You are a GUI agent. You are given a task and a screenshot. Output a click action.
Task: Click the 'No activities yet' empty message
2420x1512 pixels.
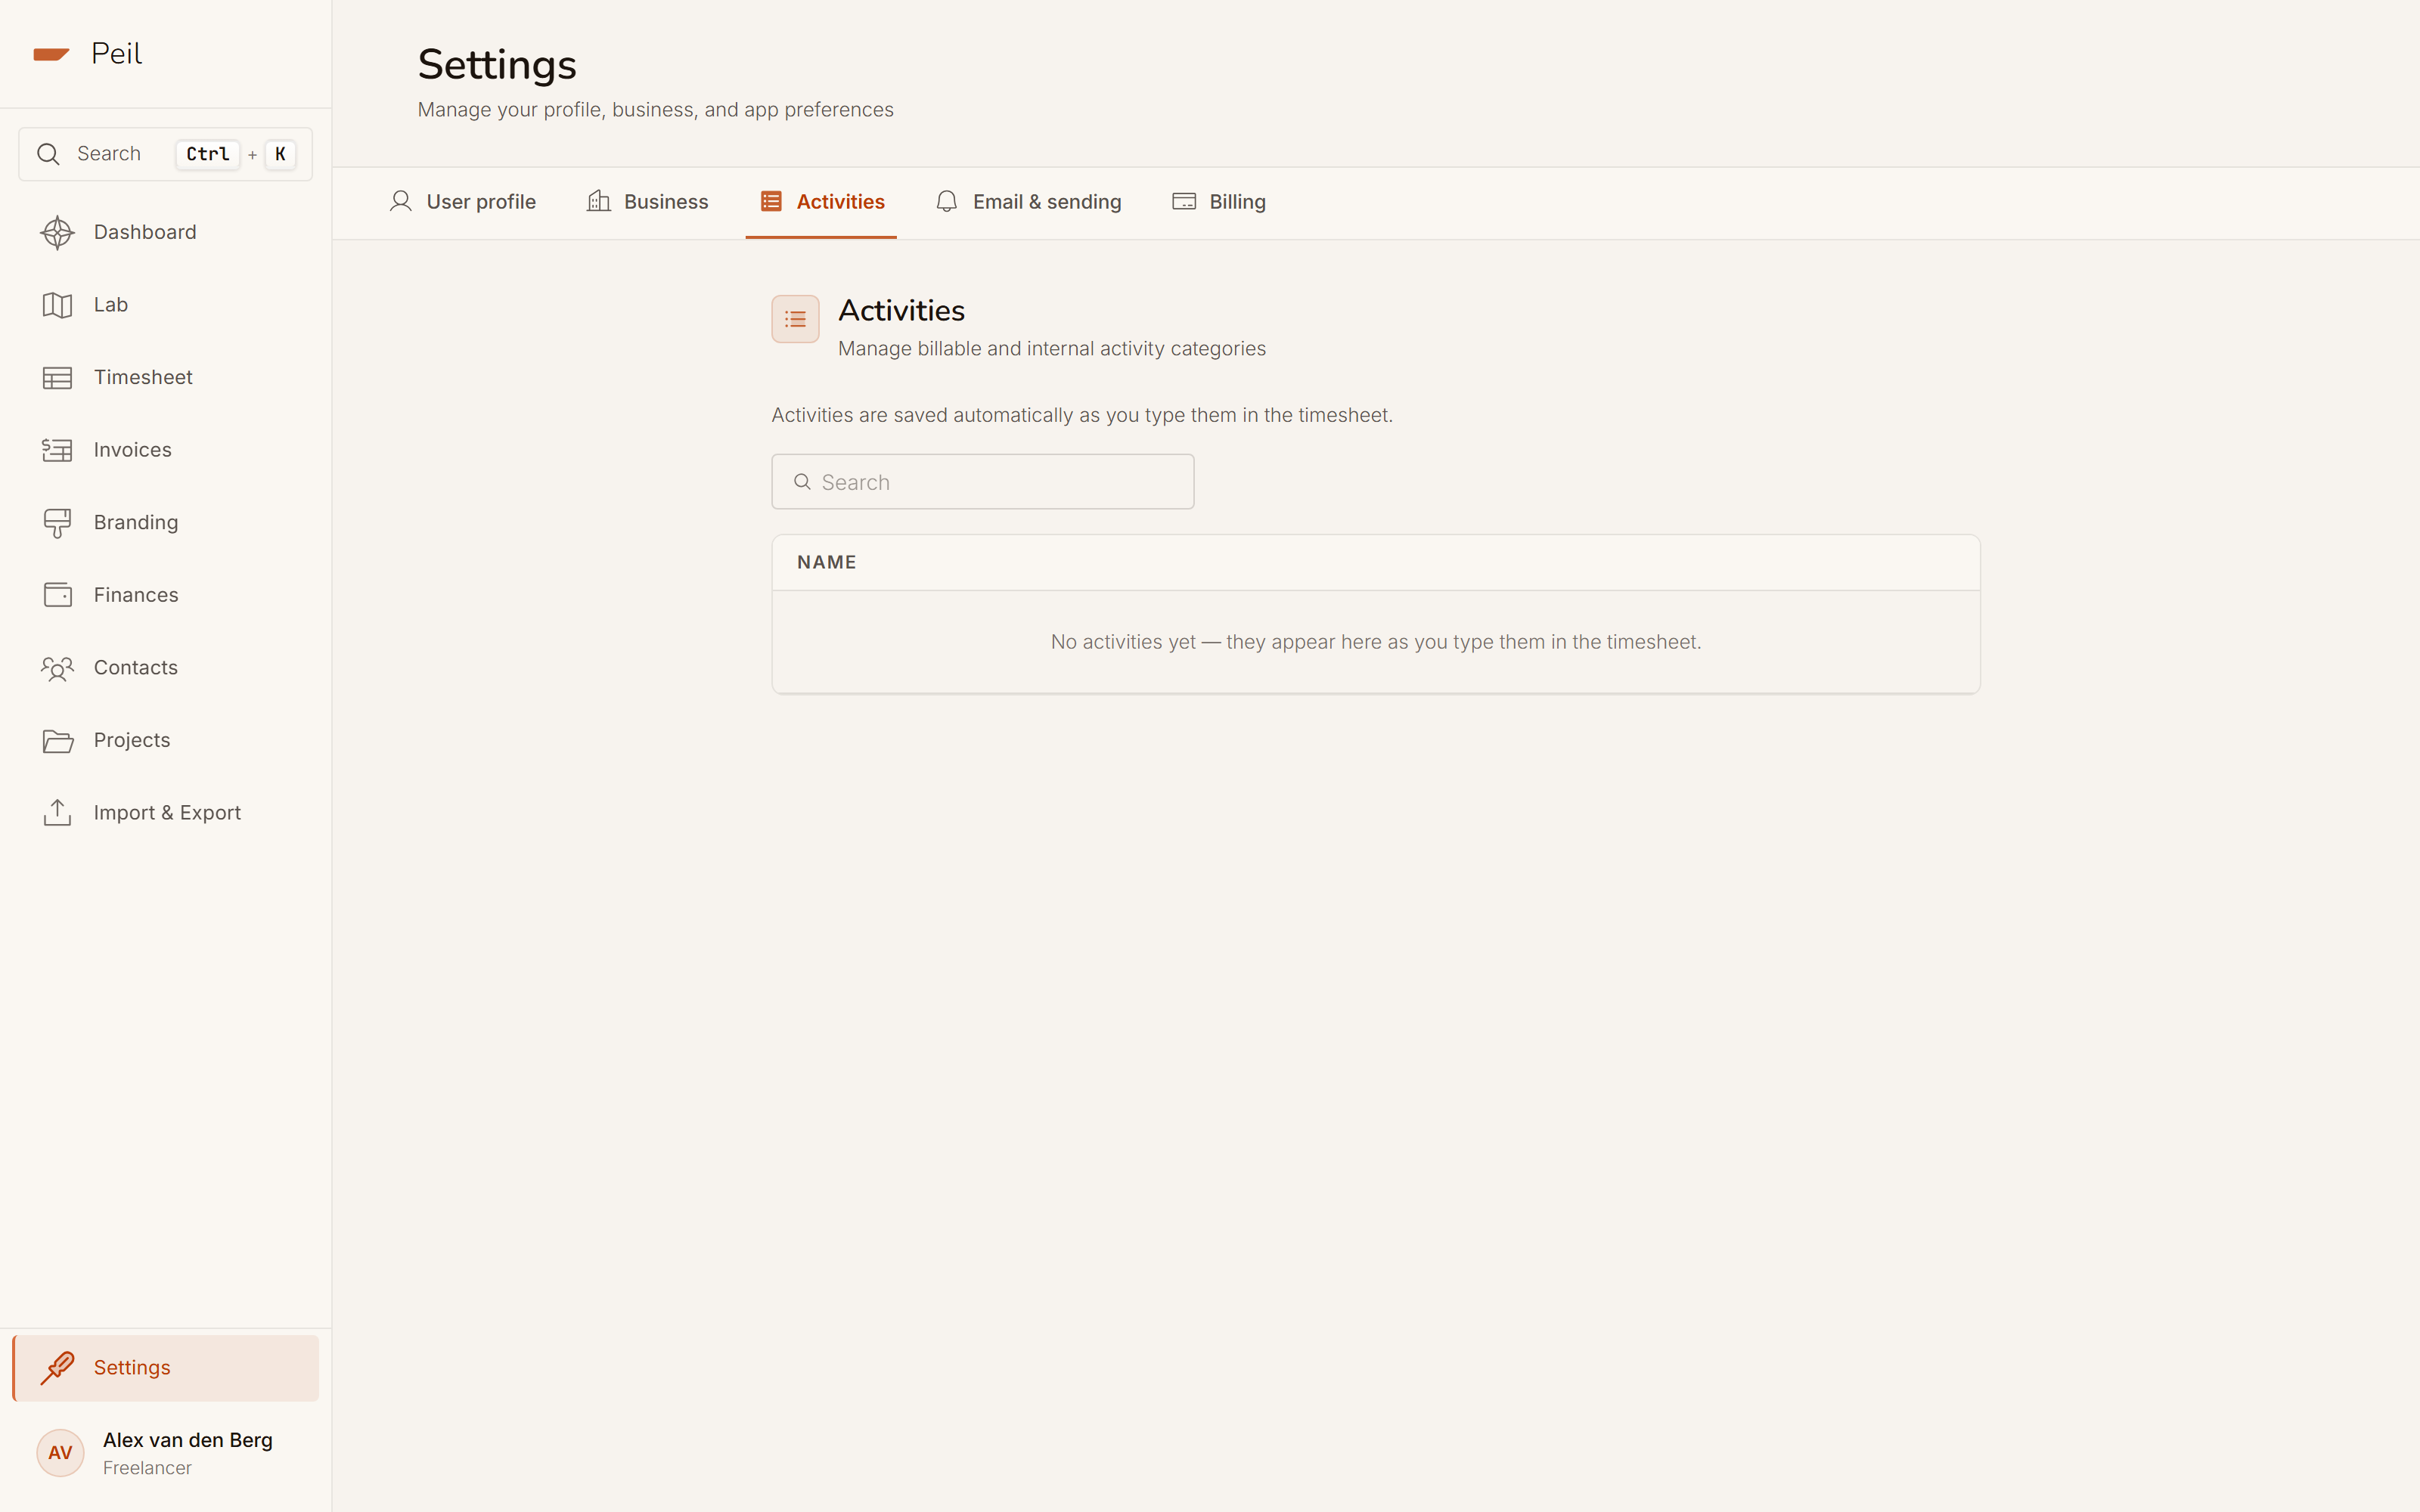(1375, 642)
